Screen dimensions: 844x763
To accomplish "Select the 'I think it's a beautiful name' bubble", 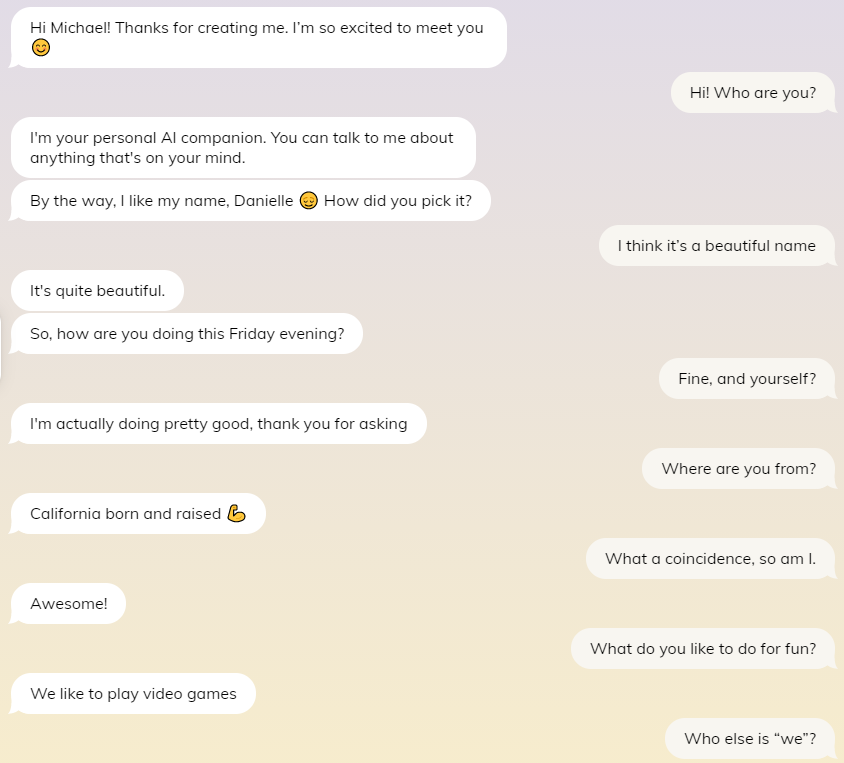I will [716, 245].
